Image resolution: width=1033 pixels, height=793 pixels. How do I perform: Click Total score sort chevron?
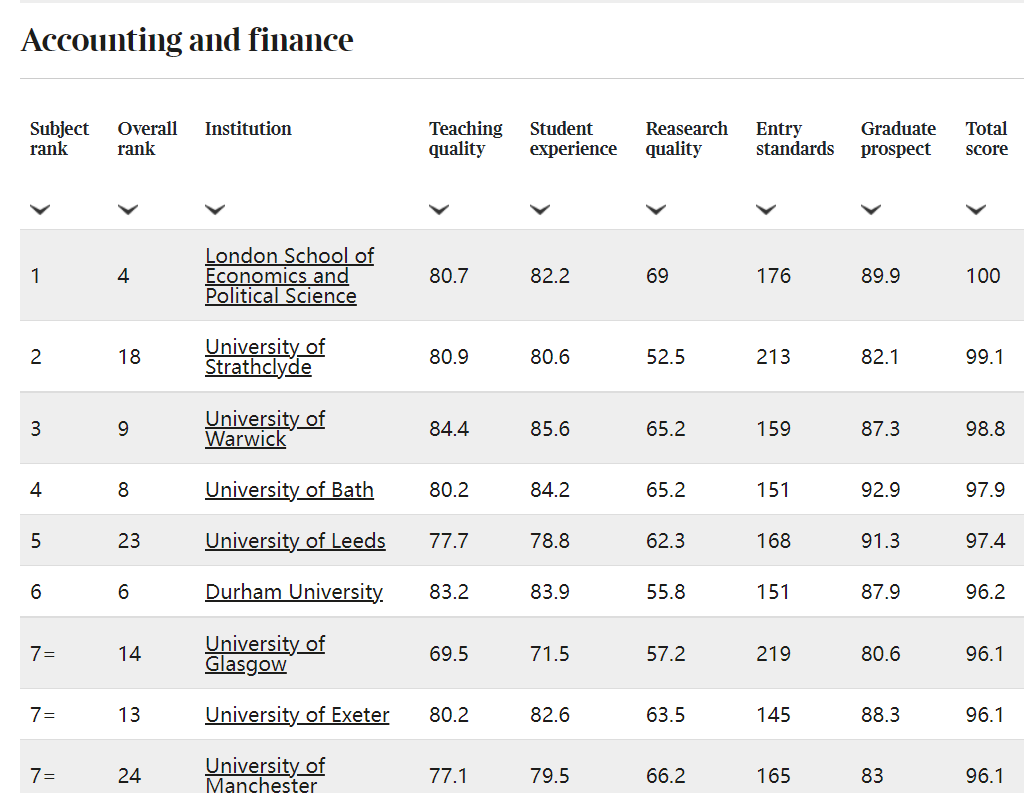[976, 210]
